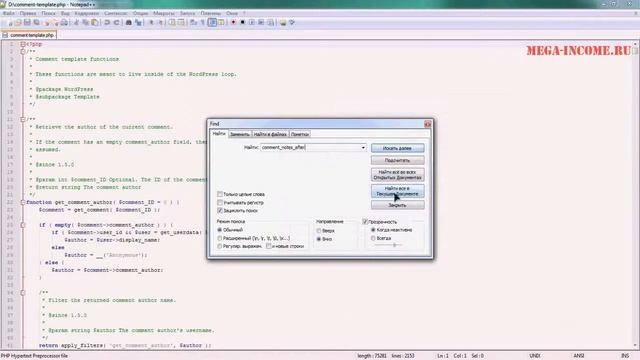
Task: Collapse fold marker at line 1 <?php
Action: point(23,44)
